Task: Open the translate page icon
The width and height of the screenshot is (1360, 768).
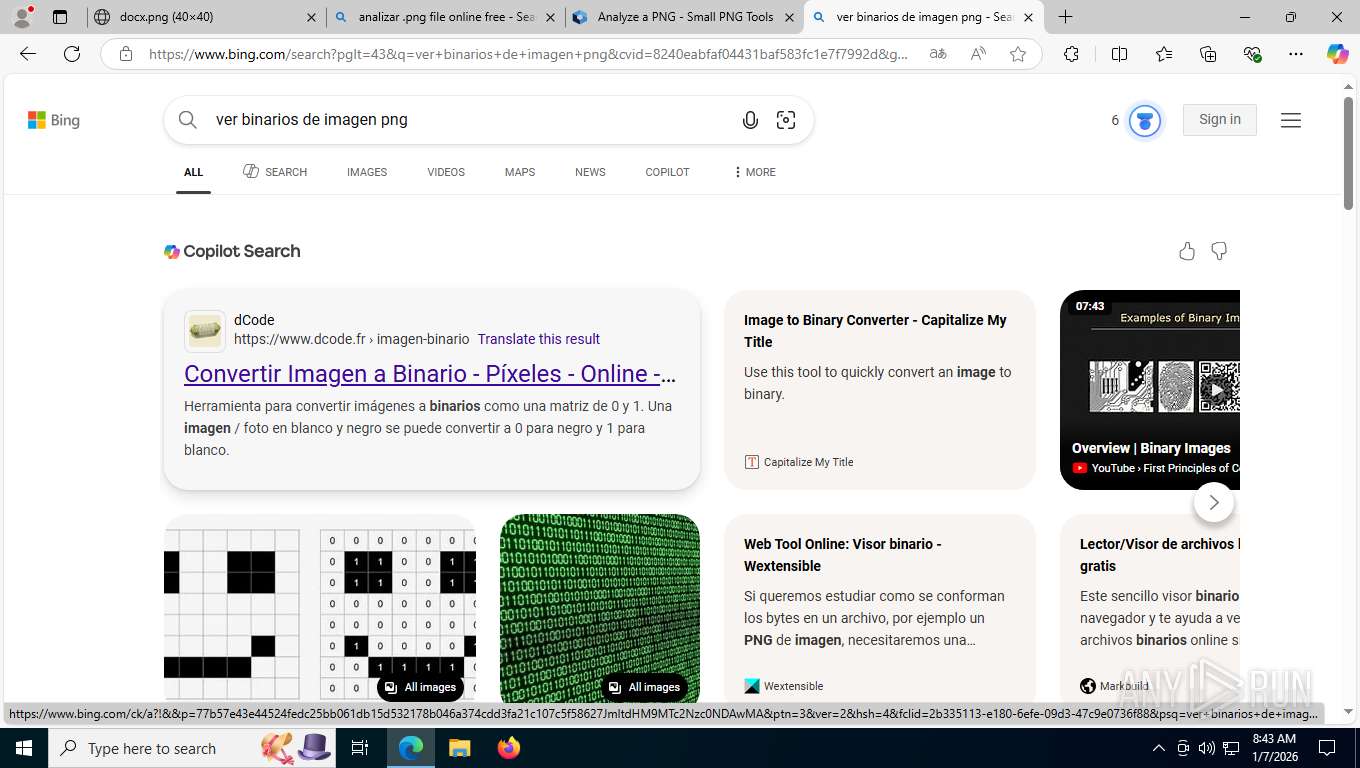Action: pyautogui.click(x=938, y=54)
